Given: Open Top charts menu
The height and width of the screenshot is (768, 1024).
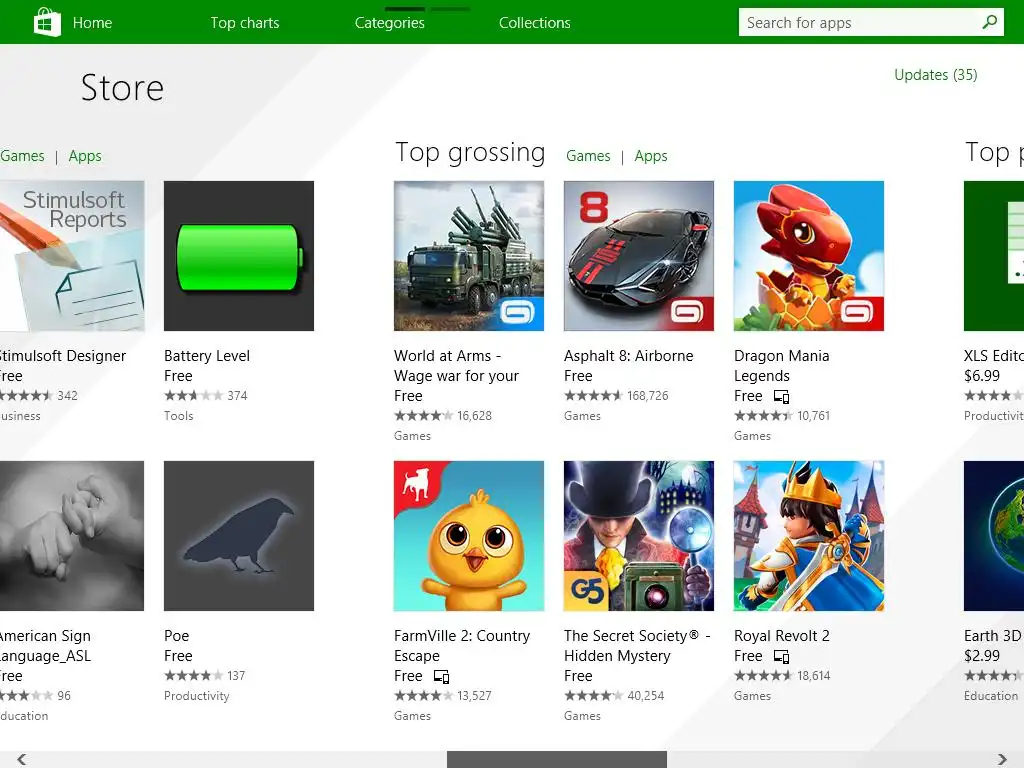Looking at the screenshot, I should pyautogui.click(x=245, y=23).
